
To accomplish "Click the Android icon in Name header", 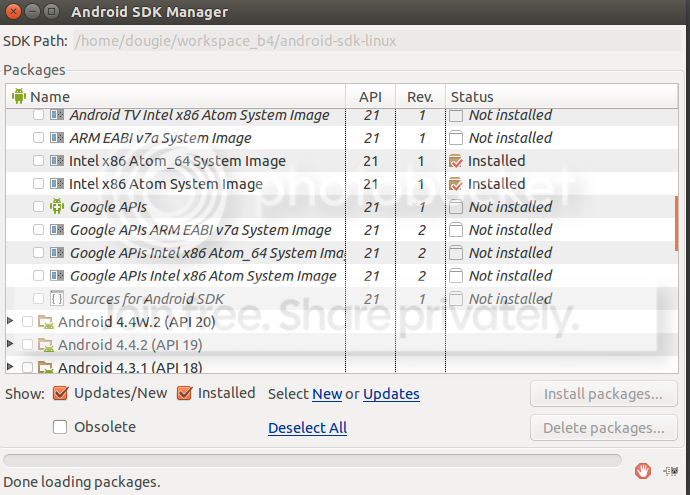I will 18,96.
